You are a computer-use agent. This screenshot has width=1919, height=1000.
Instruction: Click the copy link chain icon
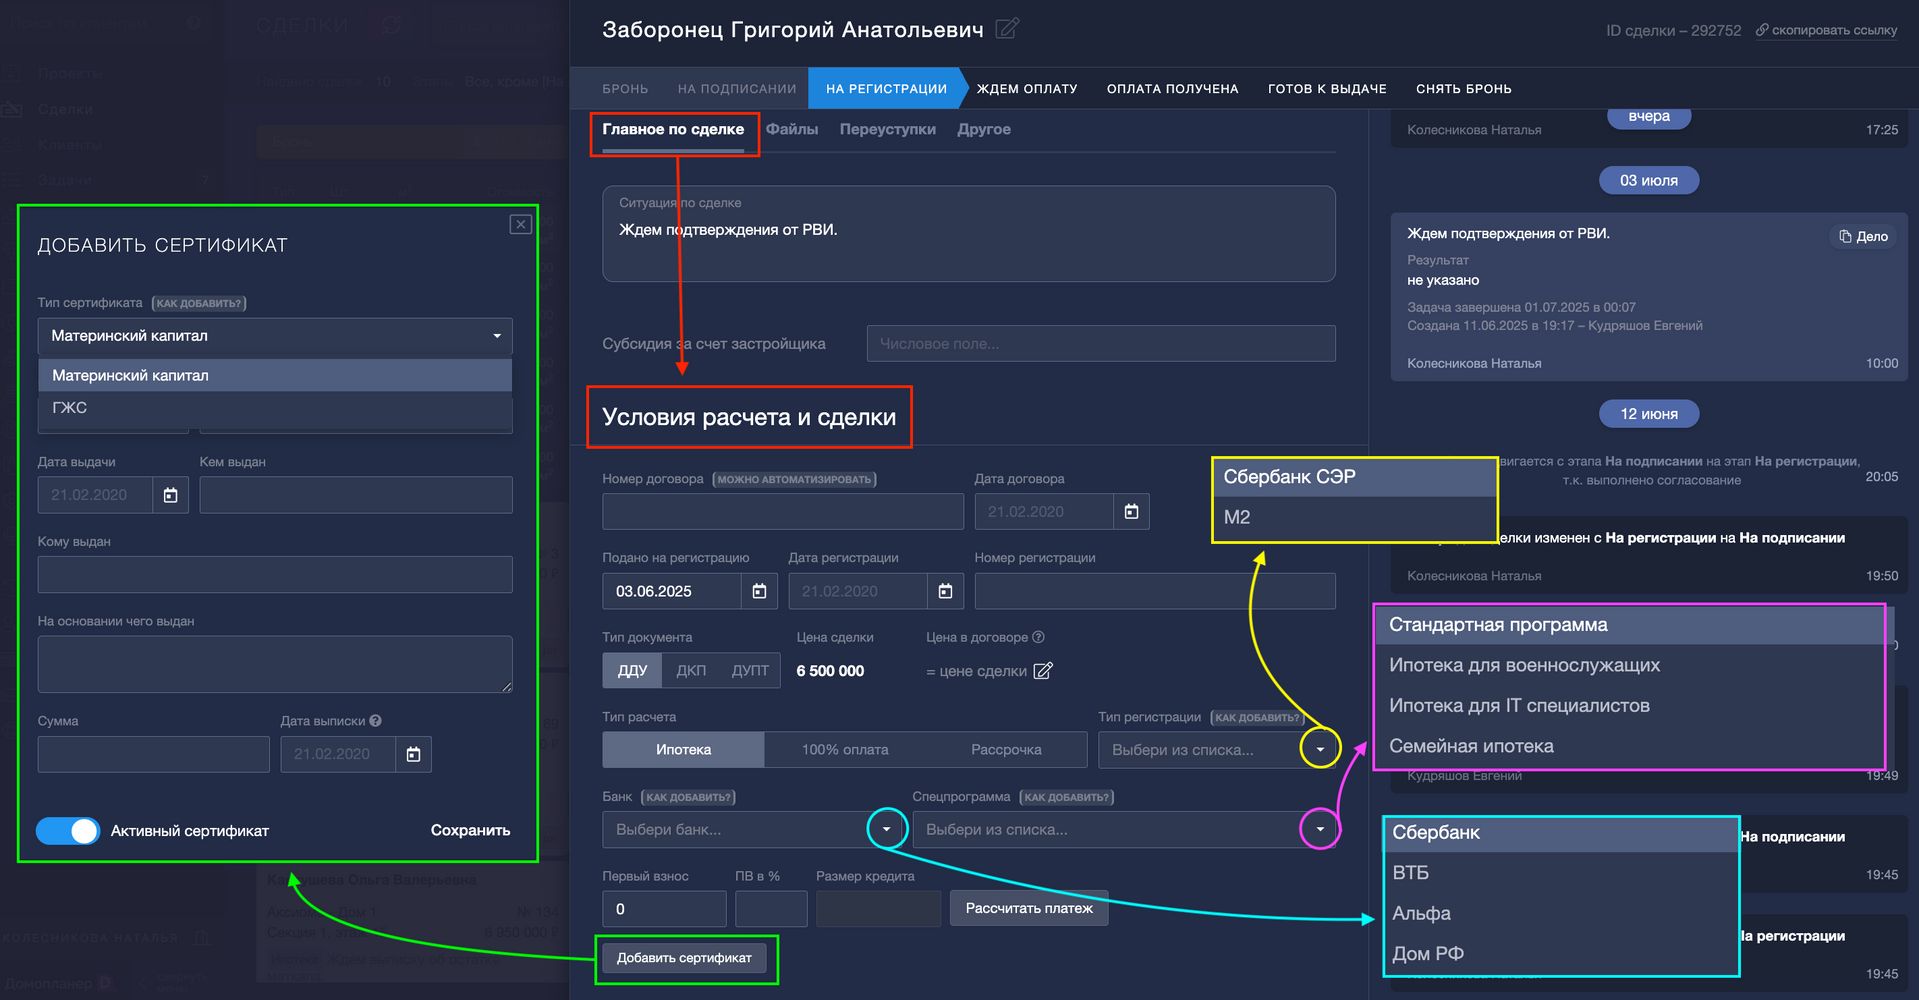tap(1762, 30)
